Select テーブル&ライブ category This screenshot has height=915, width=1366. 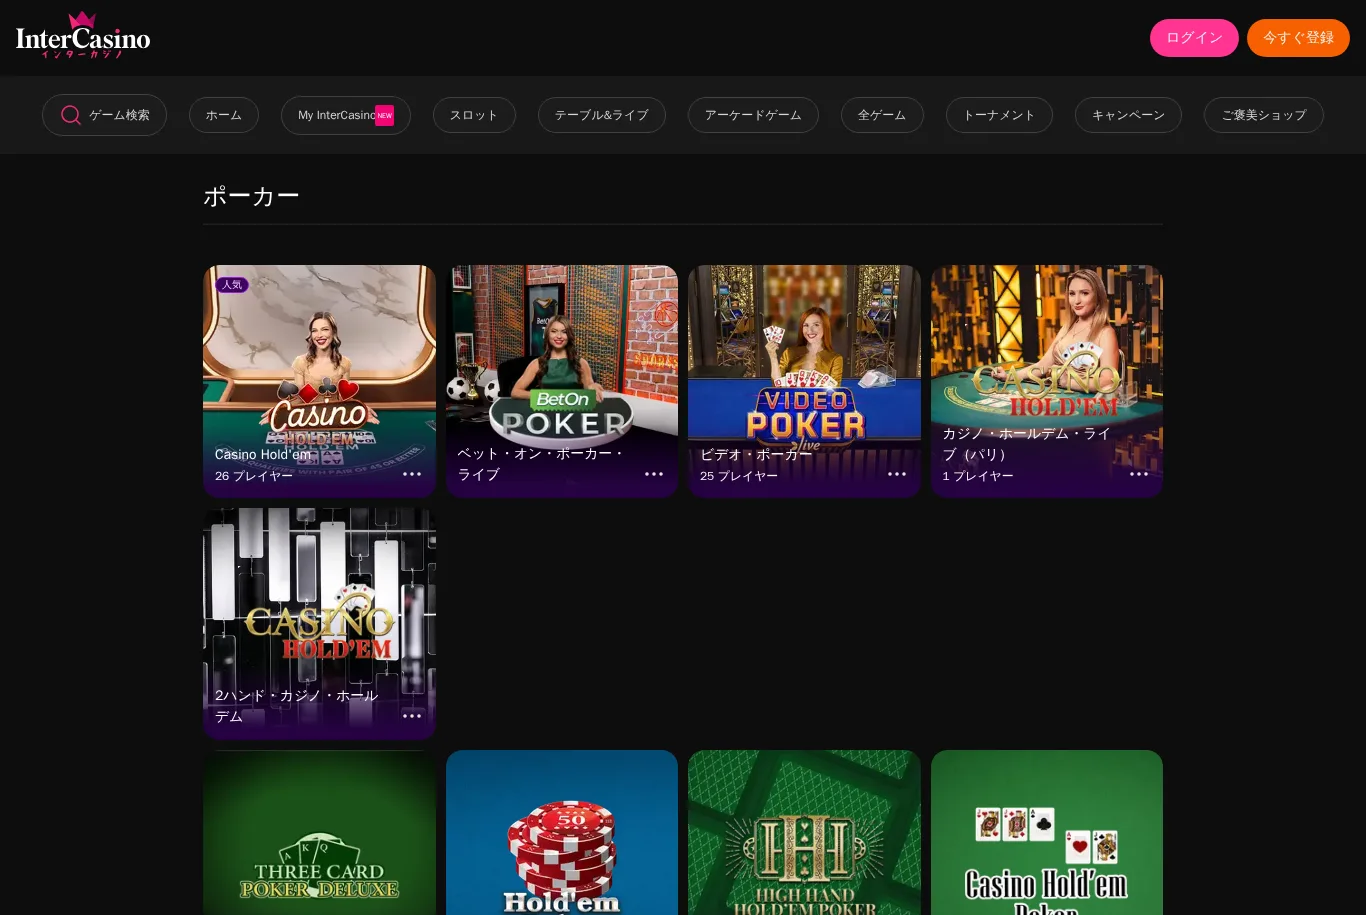pos(602,115)
